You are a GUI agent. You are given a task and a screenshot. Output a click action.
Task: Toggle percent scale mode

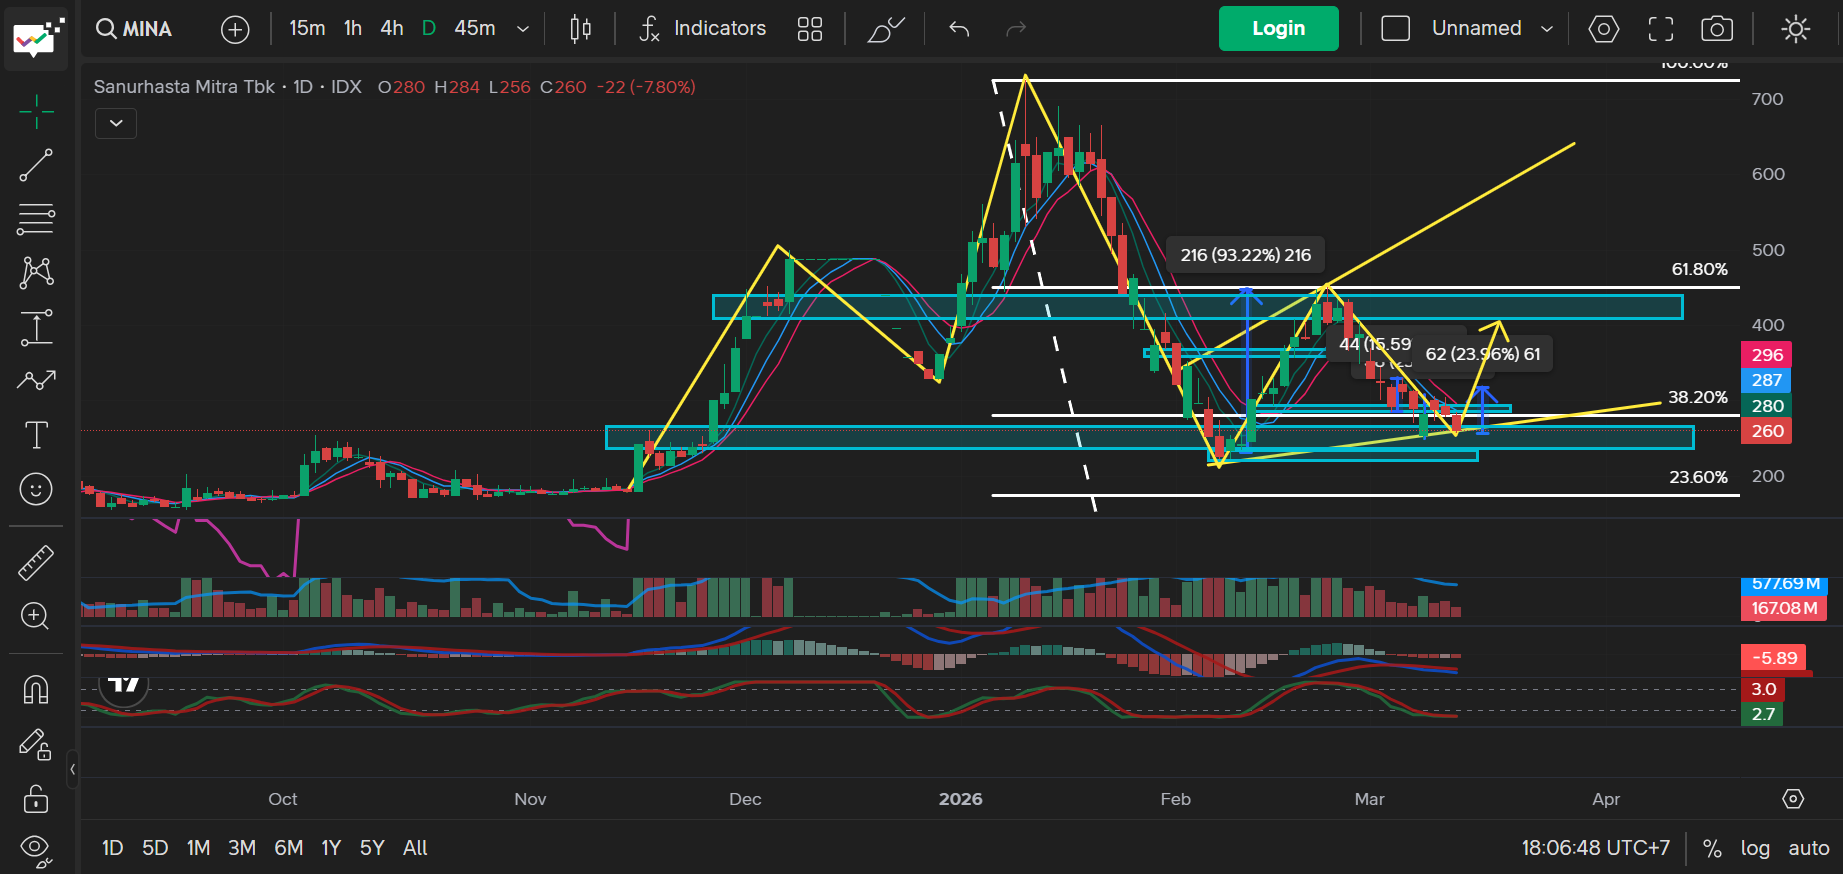click(1712, 848)
